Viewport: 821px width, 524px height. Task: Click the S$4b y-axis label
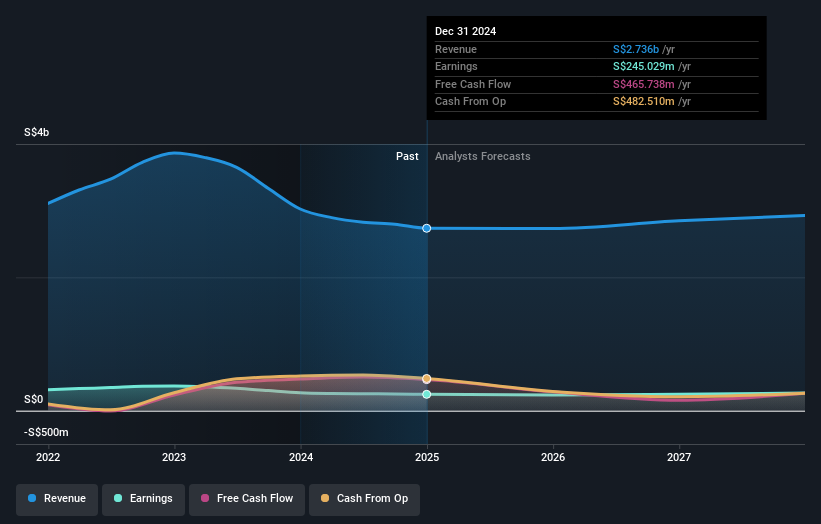point(37,132)
